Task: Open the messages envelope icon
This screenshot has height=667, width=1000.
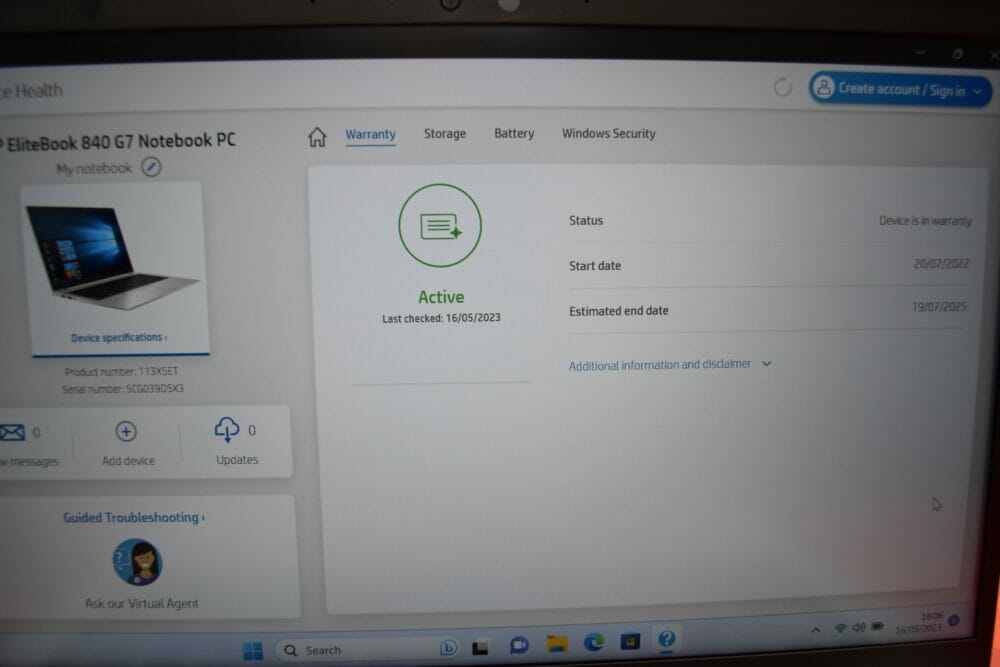Action: point(13,432)
